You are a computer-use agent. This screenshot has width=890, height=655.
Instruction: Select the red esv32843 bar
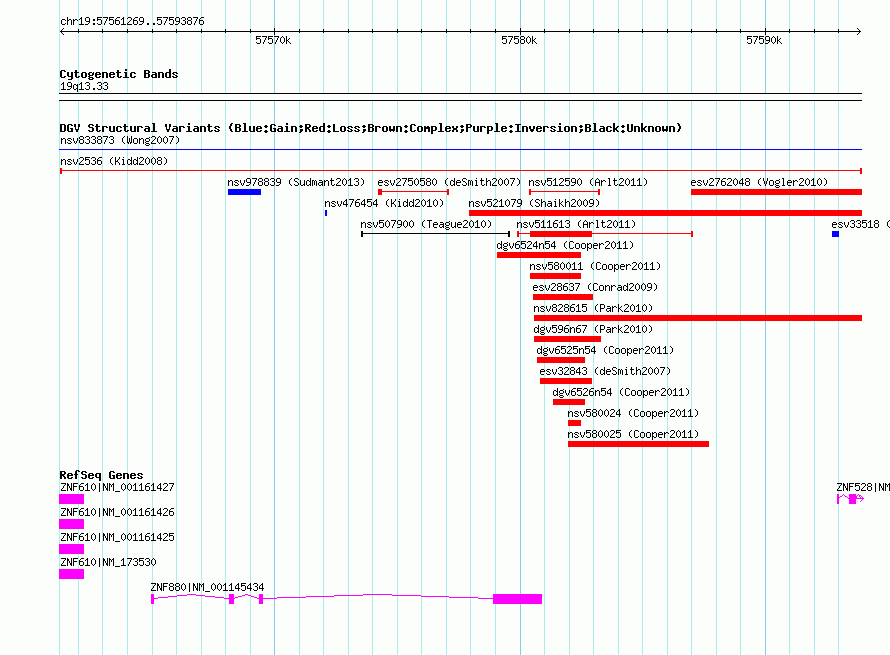point(566,381)
